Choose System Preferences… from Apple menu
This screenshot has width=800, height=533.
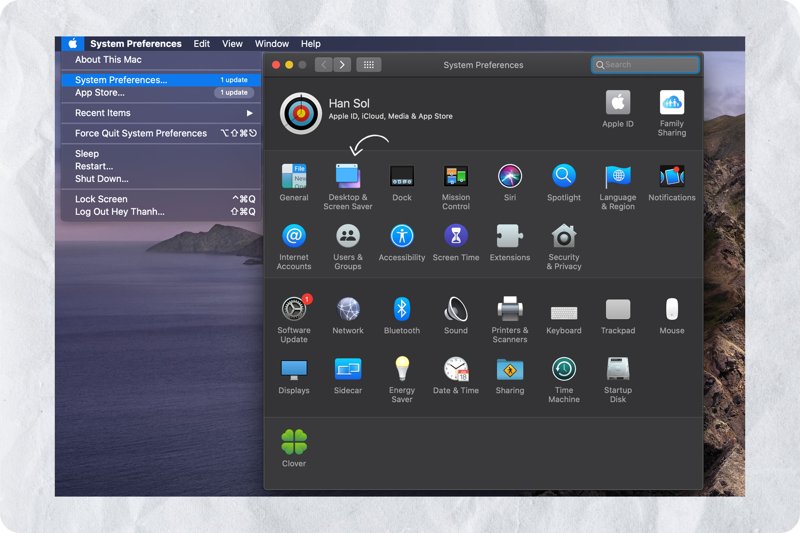161,80
